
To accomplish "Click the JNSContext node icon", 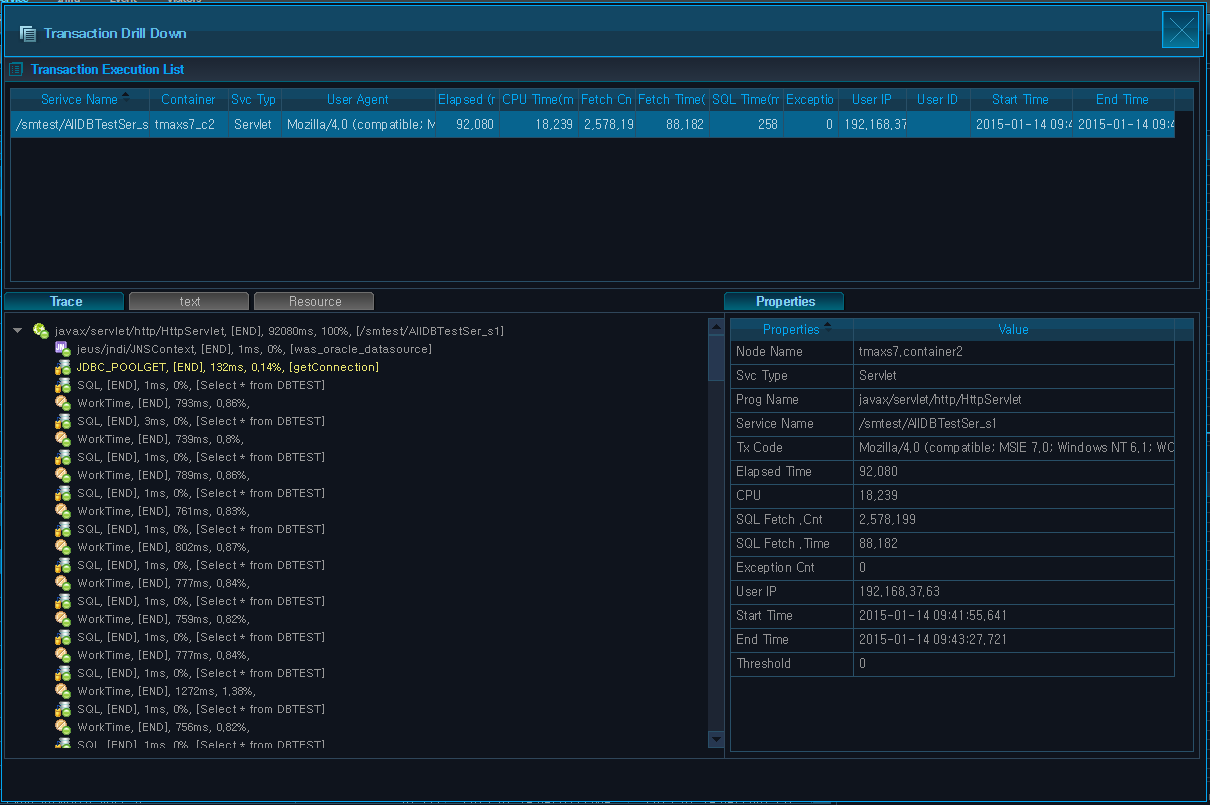I will [x=61, y=349].
